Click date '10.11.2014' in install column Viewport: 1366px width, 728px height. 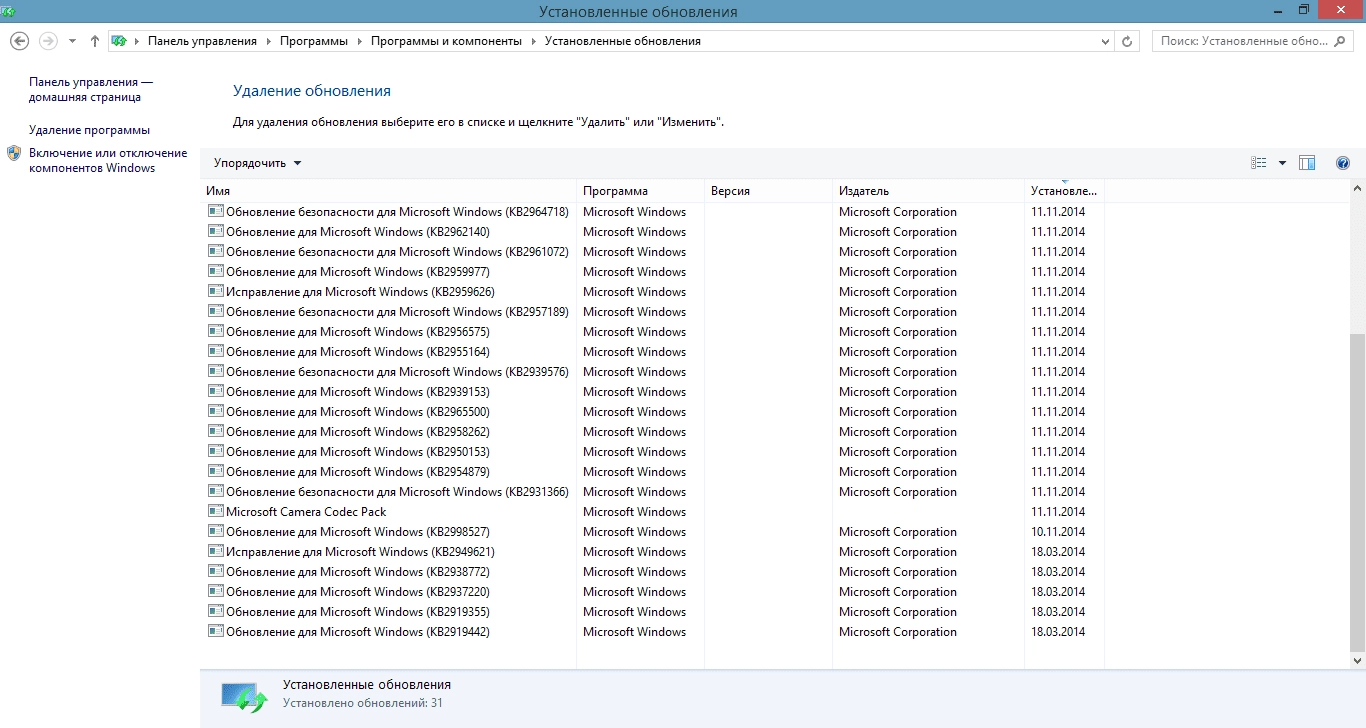point(1058,532)
